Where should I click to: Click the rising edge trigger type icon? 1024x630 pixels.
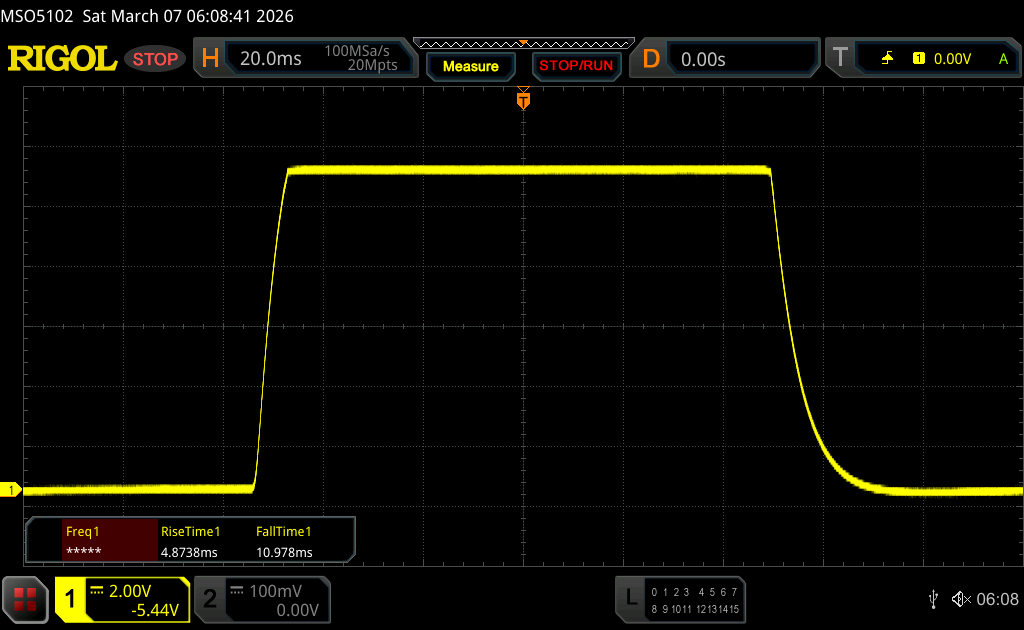coord(887,59)
